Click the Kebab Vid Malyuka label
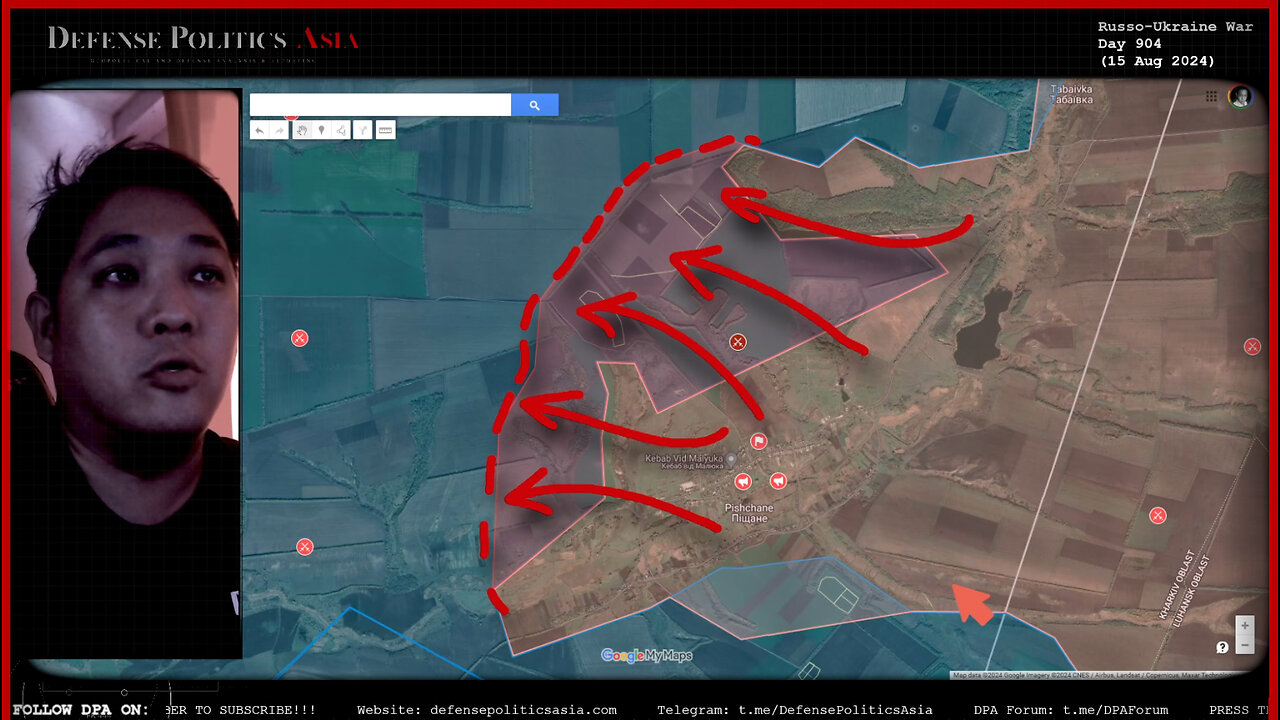Viewport: 1280px width, 720px height. point(683,463)
